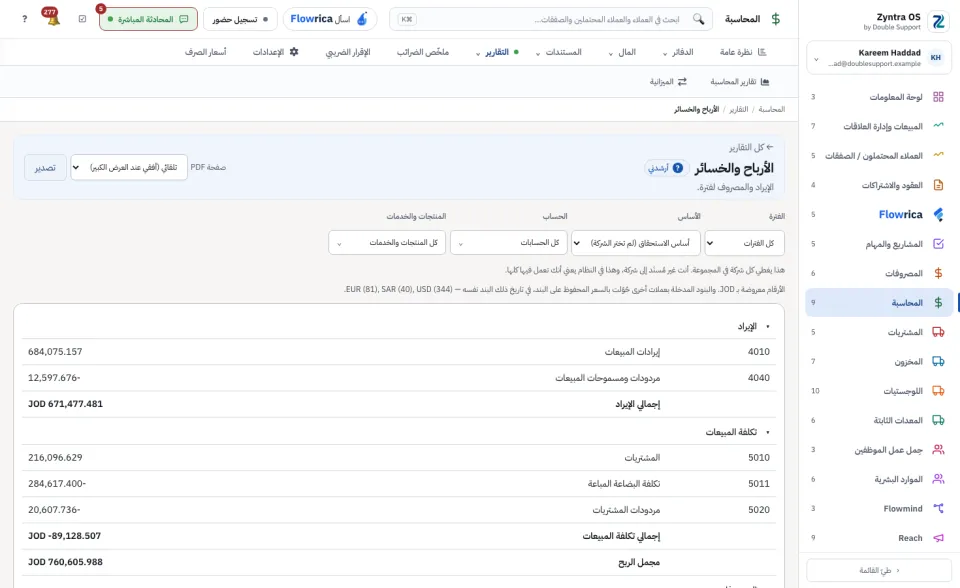Open لوحة المعلومات from the sidebar
The width and height of the screenshot is (960, 588).
point(879,97)
